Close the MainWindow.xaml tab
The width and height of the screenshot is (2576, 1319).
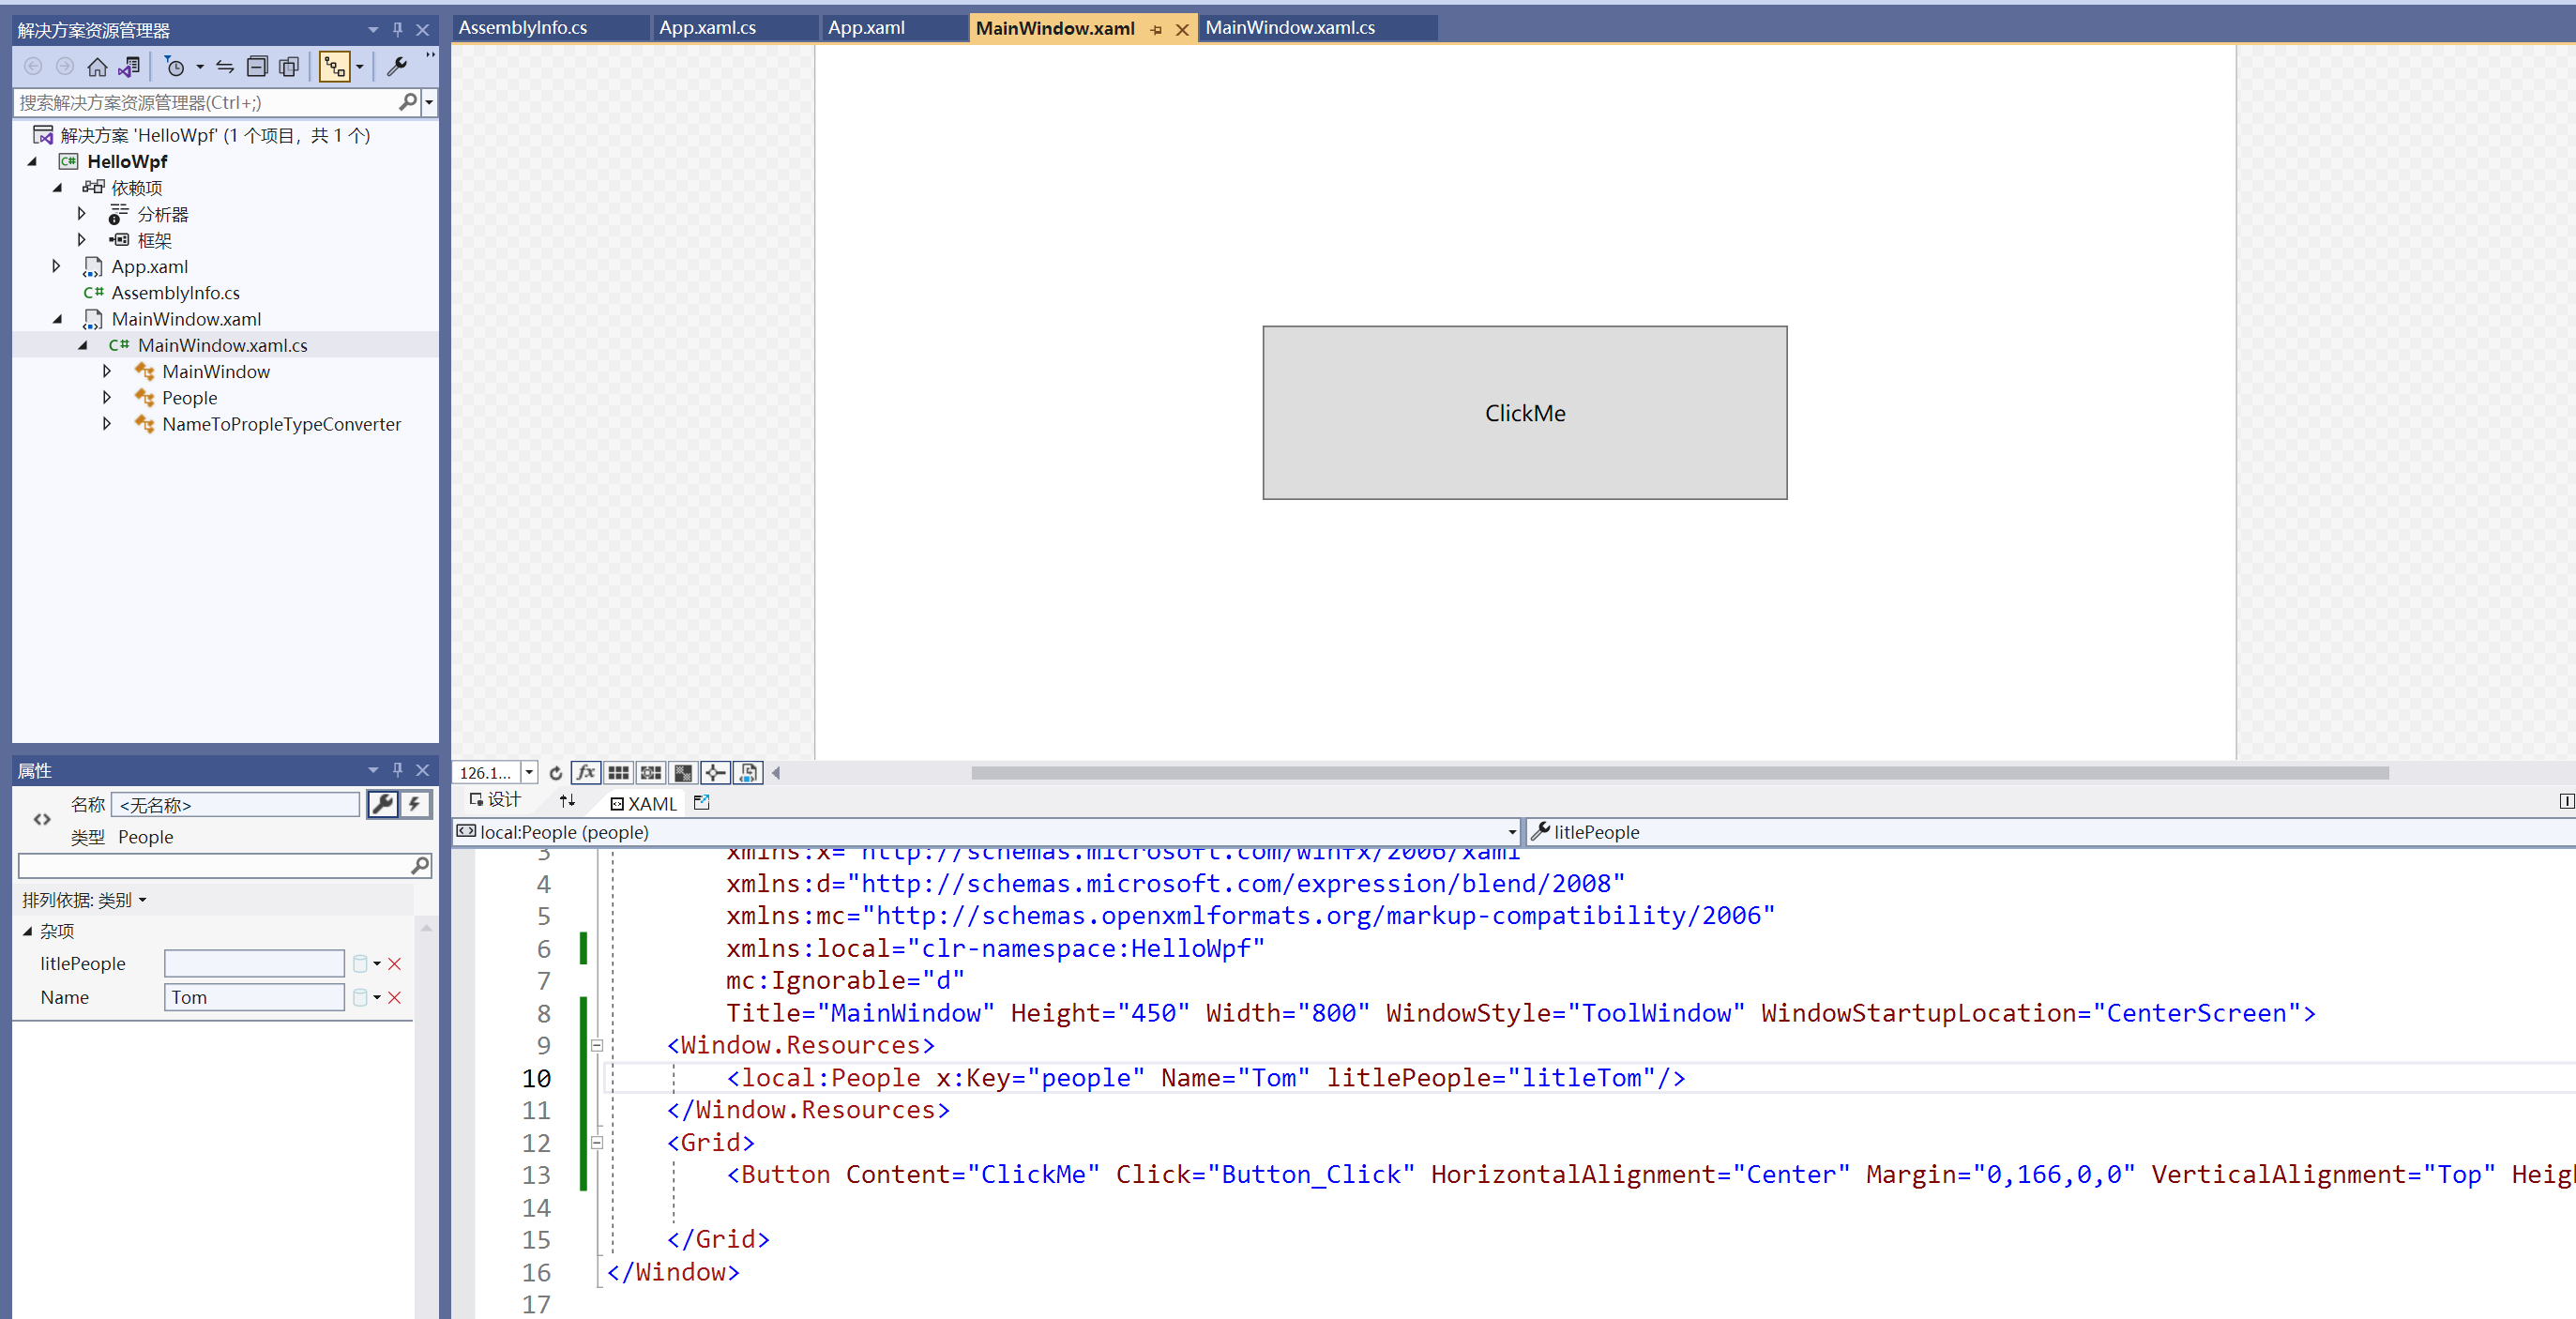(x=1182, y=30)
